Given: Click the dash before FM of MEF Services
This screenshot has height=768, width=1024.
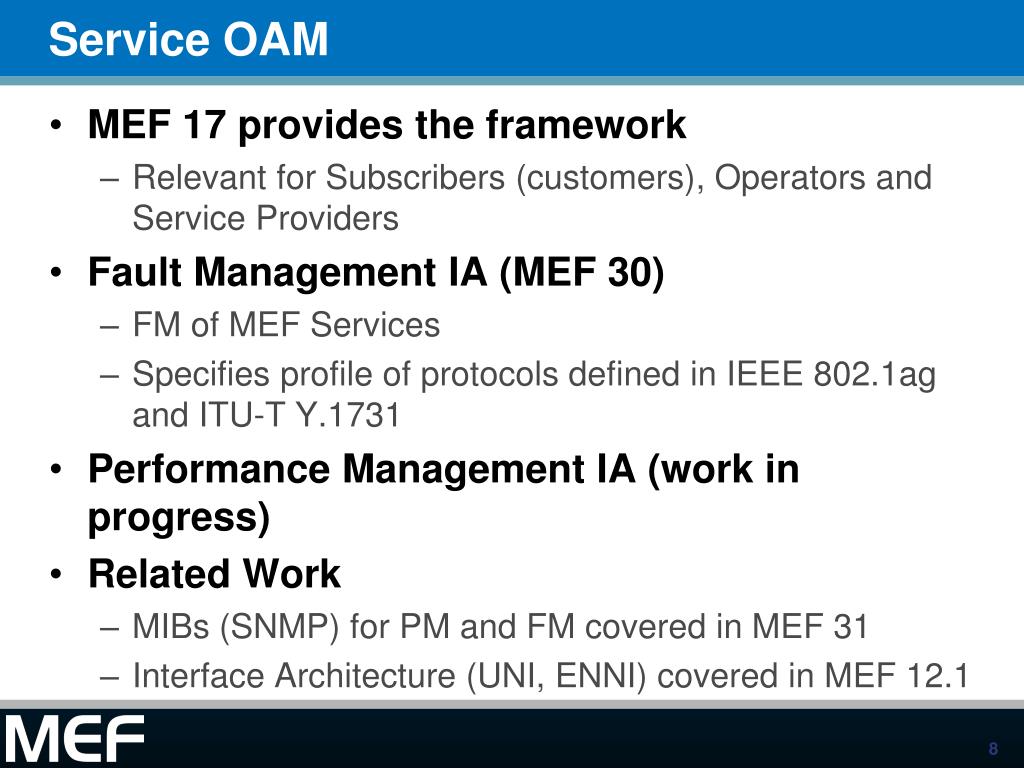Looking at the screenshot, I should tap(110, 326).
